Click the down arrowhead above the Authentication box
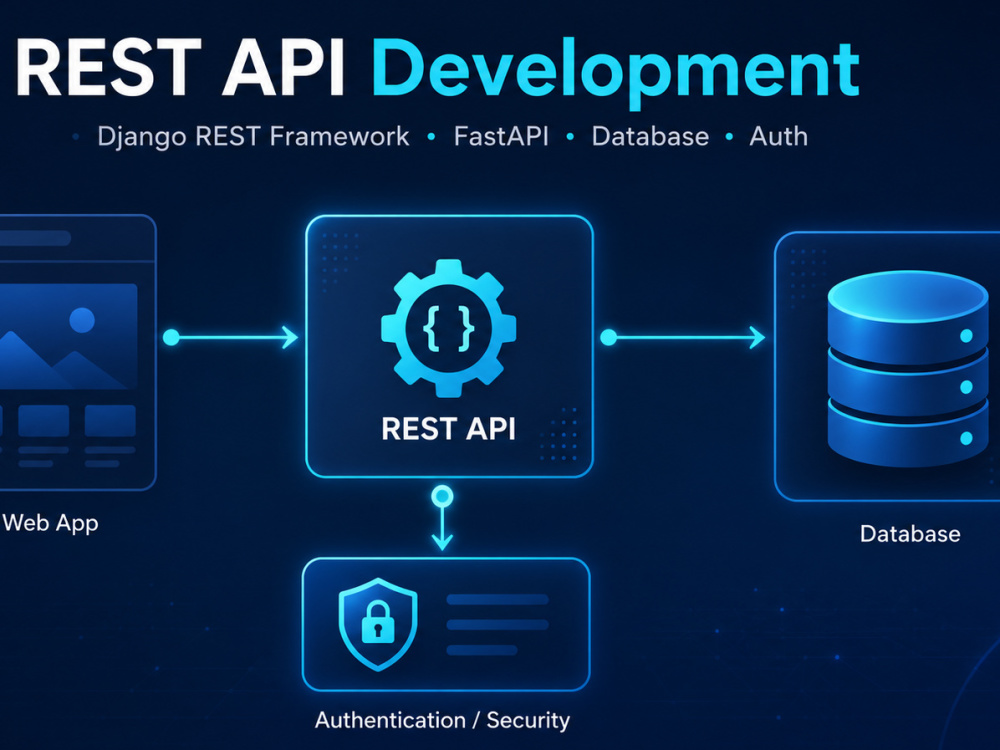Screen dimensions: 1000x750 click(442, 543)
